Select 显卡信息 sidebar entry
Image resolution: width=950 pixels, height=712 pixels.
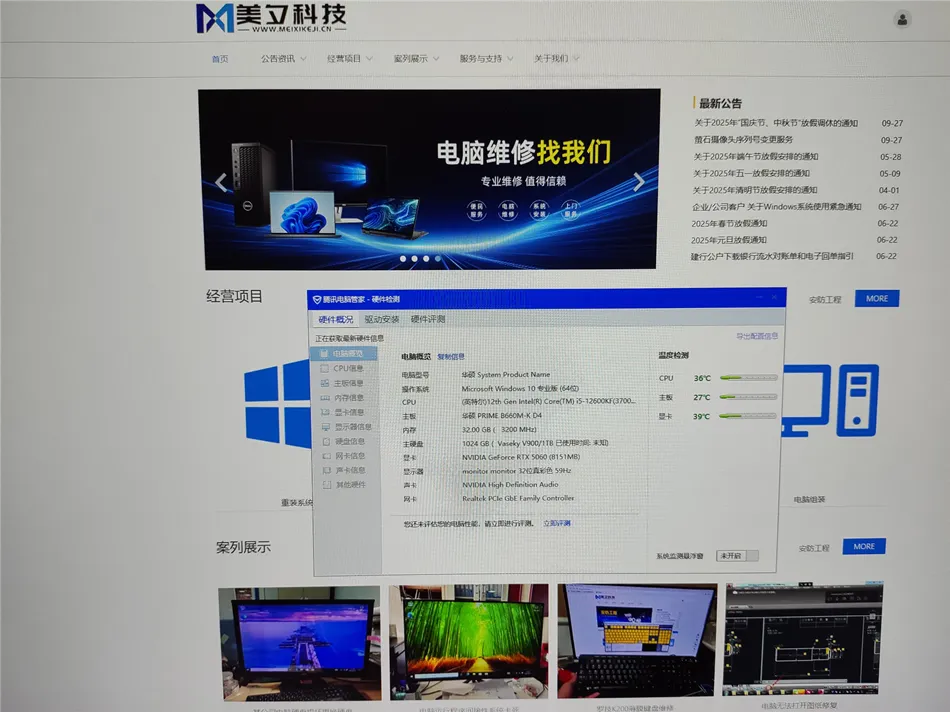coord(347,412)
